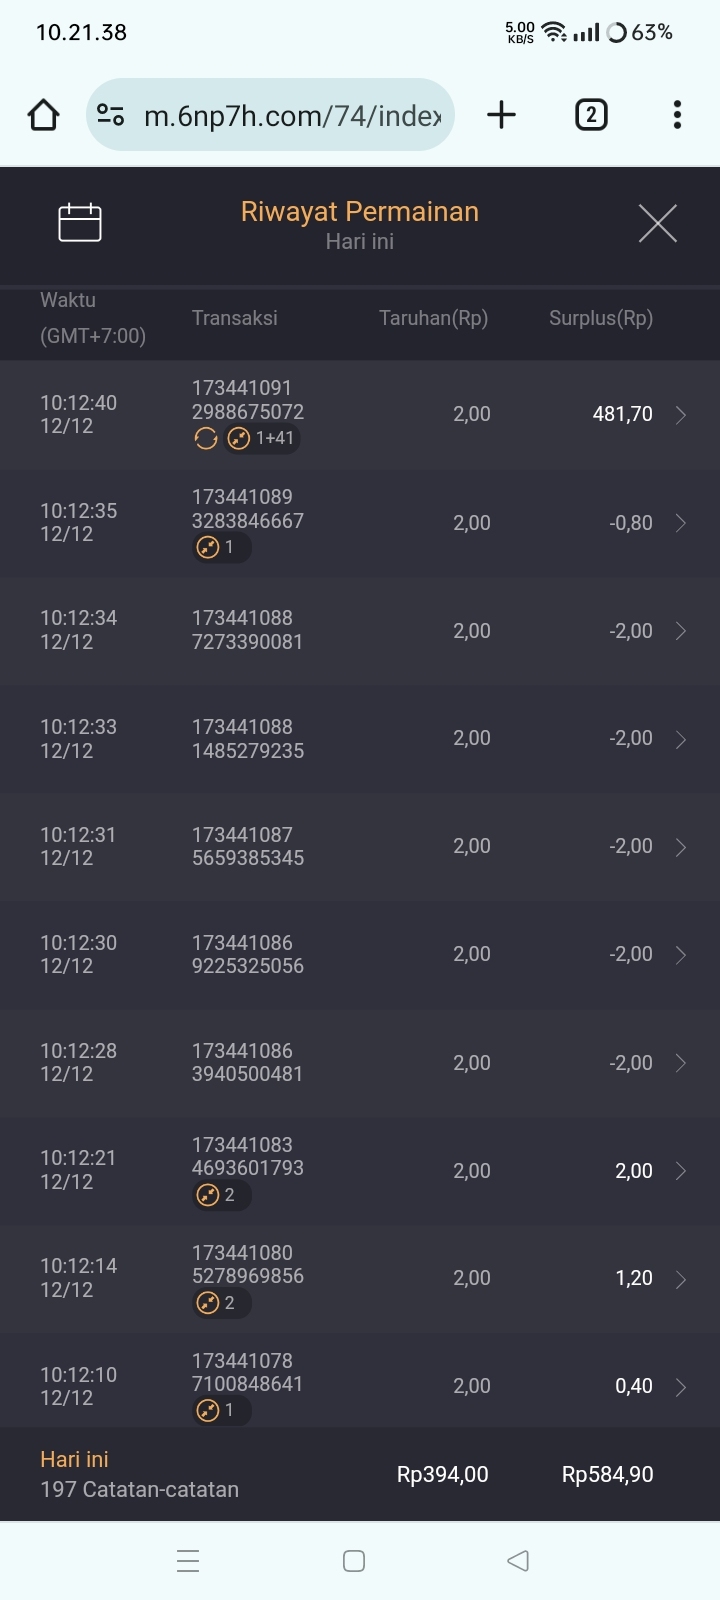720x1600 pixels.
Task: Tap the Taruhan(Rp) column header
Action: pos(433,319)
